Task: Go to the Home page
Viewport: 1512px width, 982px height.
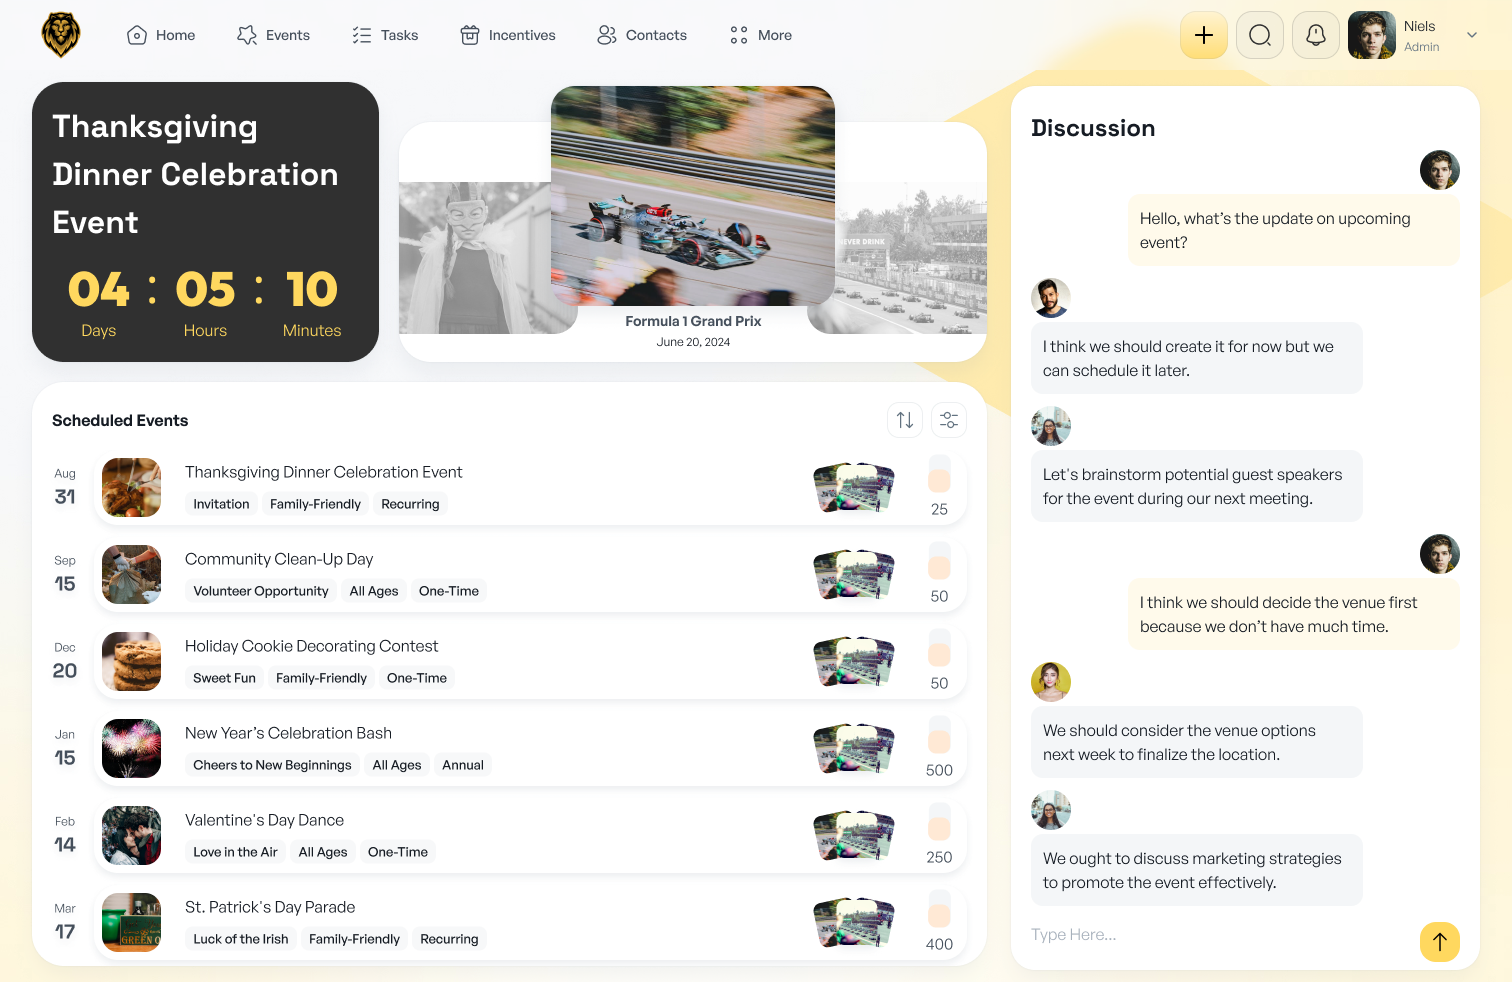Action: (x=161, y=35)
